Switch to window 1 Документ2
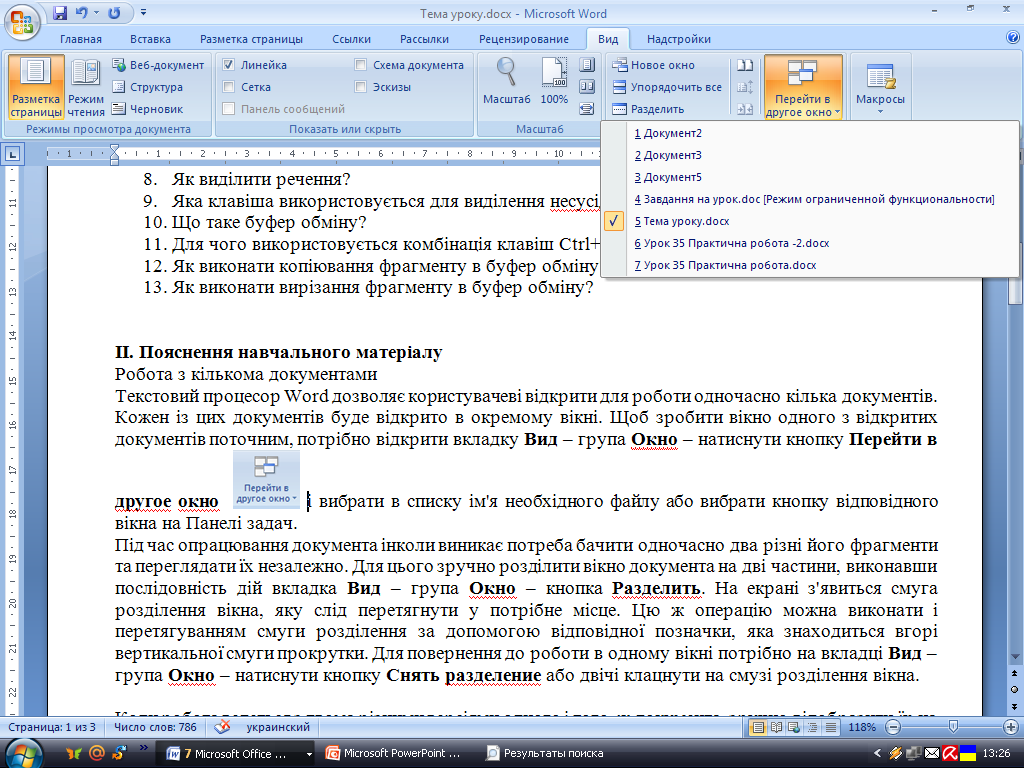The width and height of the screenshot is (1024, 768). coord(809,133)
